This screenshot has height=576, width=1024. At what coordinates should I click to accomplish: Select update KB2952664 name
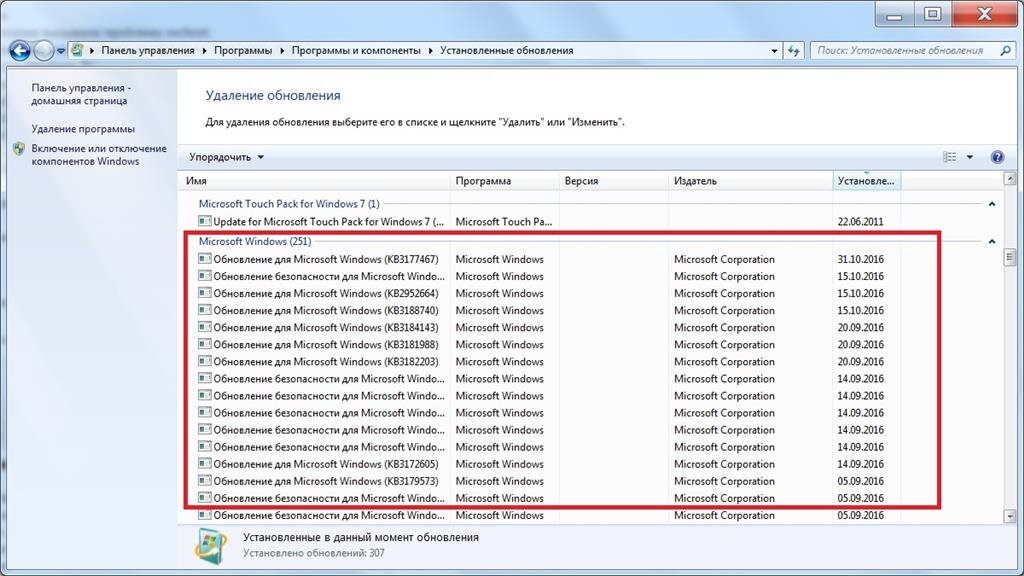click(326, 293)
